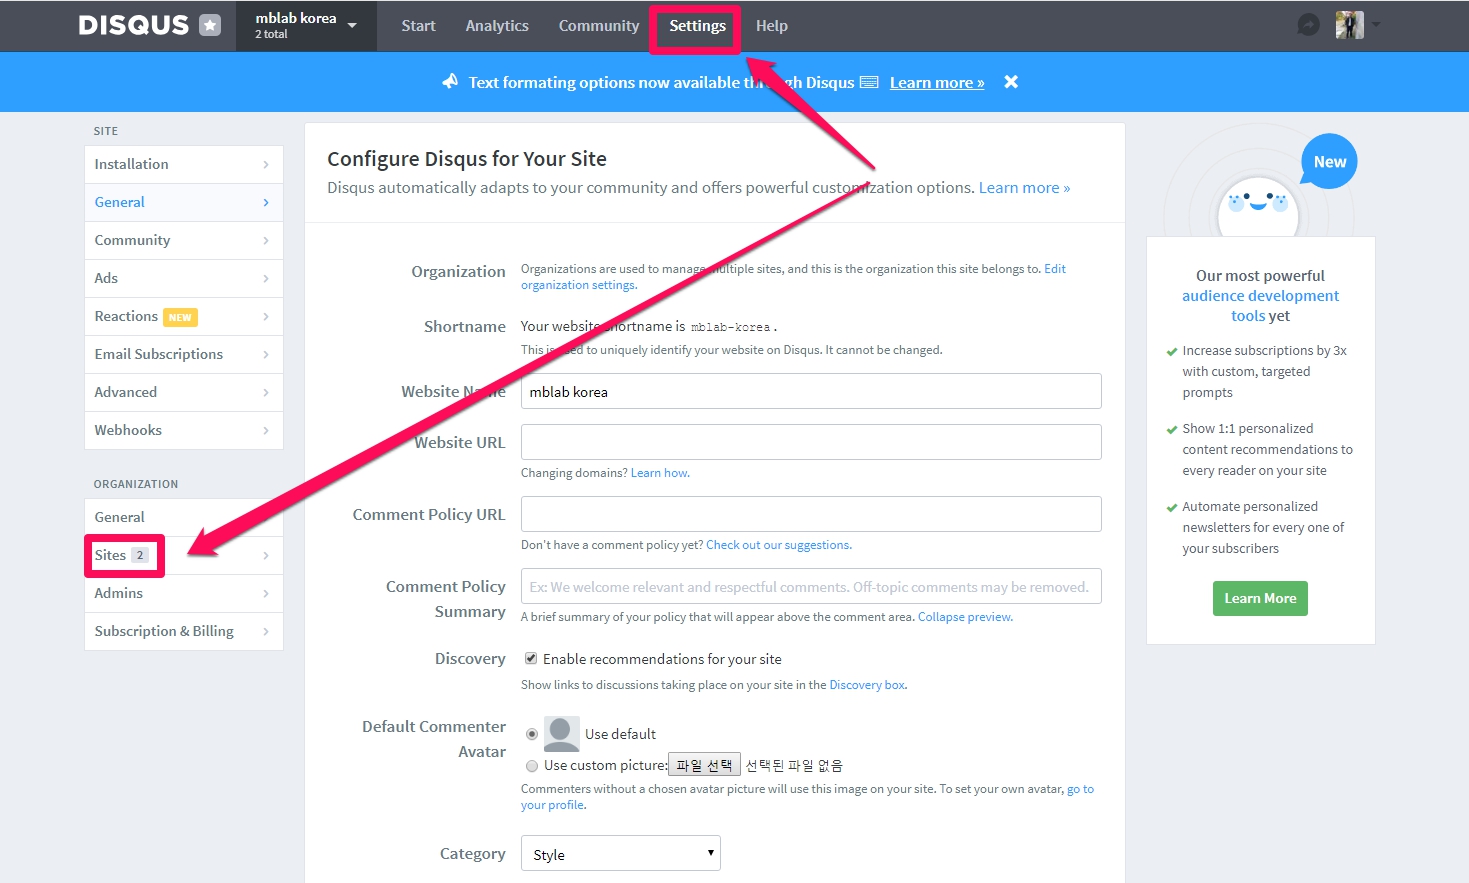Click the Disqus star logo icon
The image size is (1469, 883).
210,25
